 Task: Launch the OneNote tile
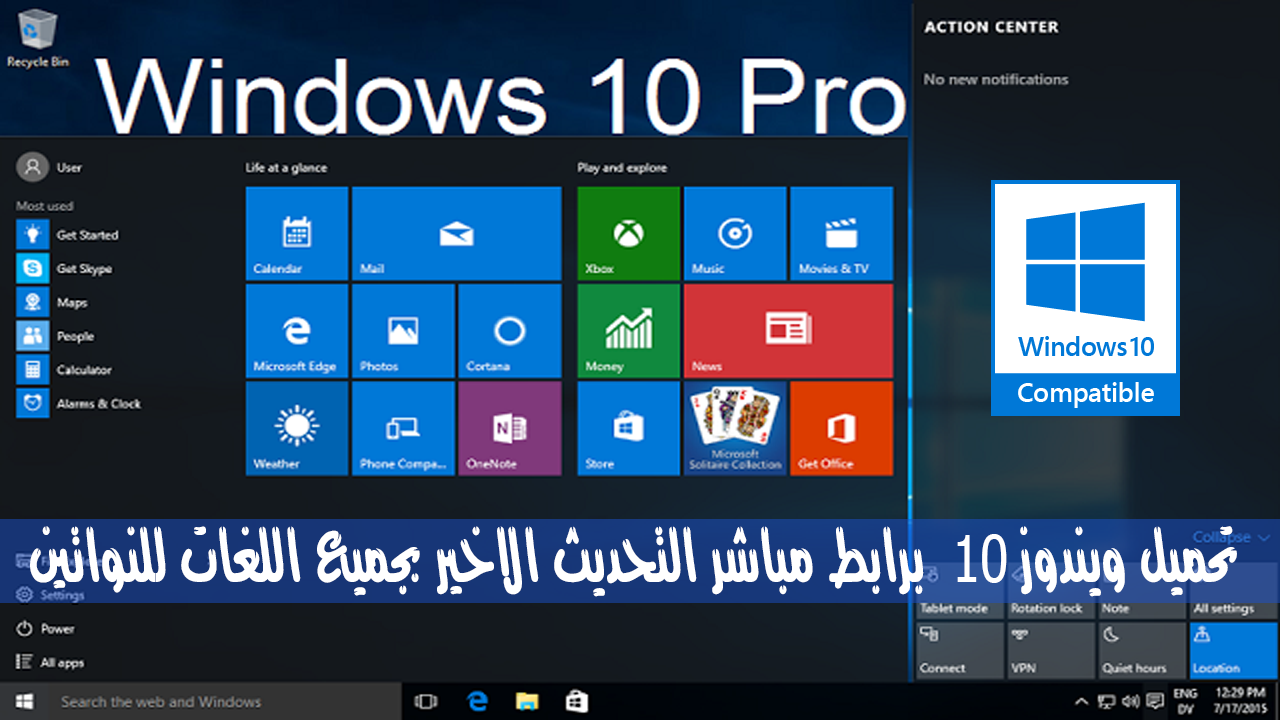[509, 428]
